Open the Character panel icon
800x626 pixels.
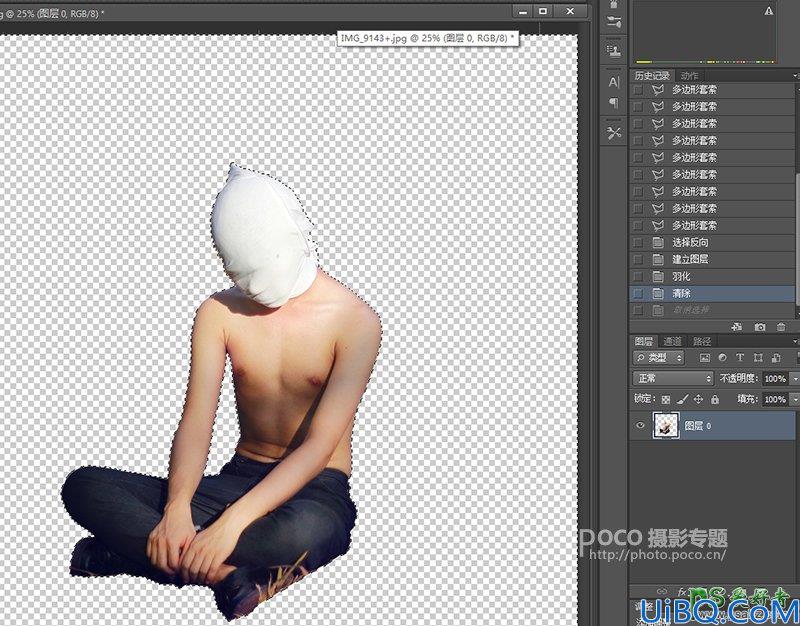click(x=614, y=83)
